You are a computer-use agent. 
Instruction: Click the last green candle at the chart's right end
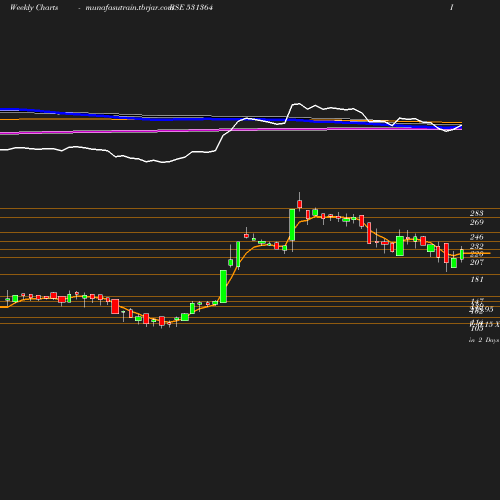tap(462, 254)
